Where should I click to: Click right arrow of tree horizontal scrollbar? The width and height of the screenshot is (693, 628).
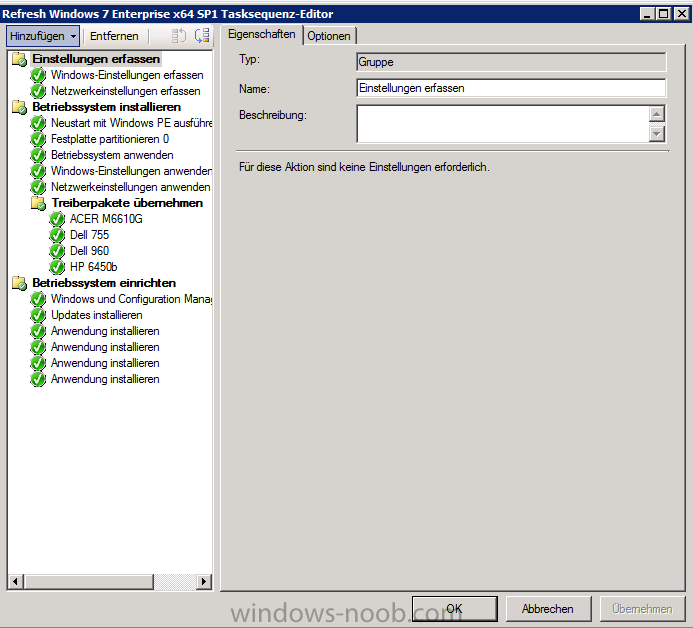click(x=203, y=581)
